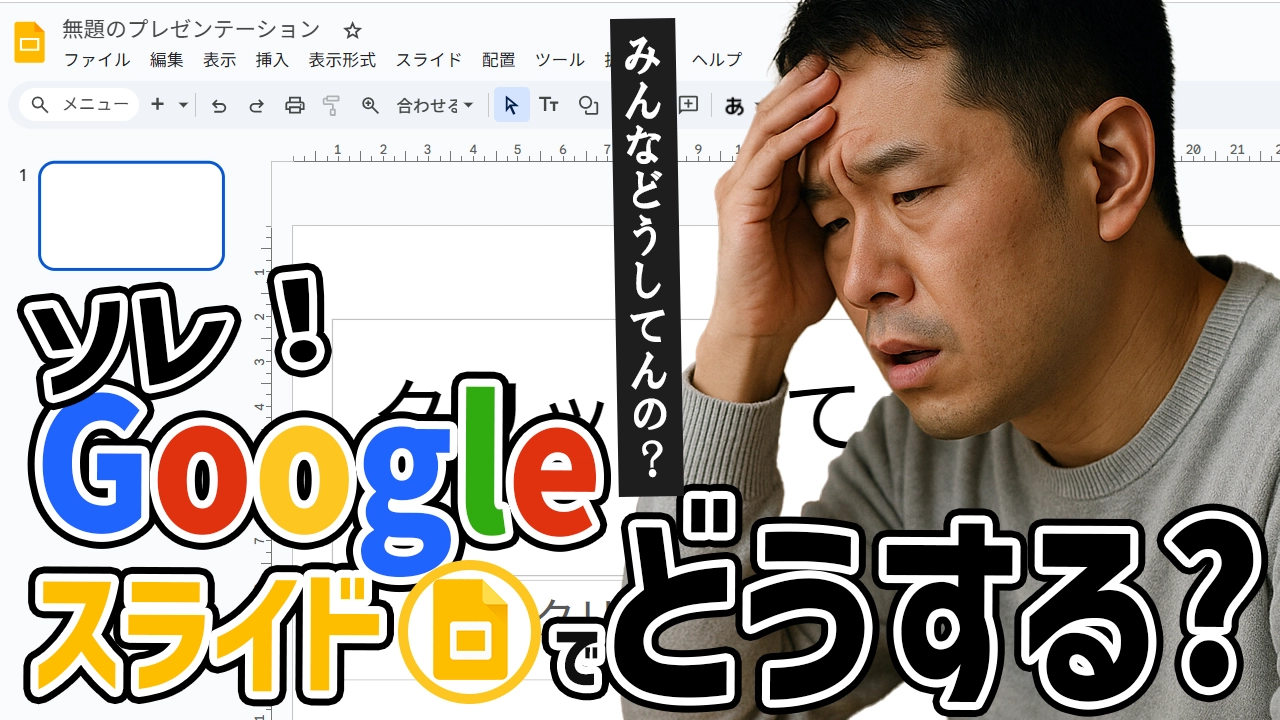Expand the new slide layout dropdown arrow
1280x720 pixels.
pyautogui.click(x=183, y=105)
